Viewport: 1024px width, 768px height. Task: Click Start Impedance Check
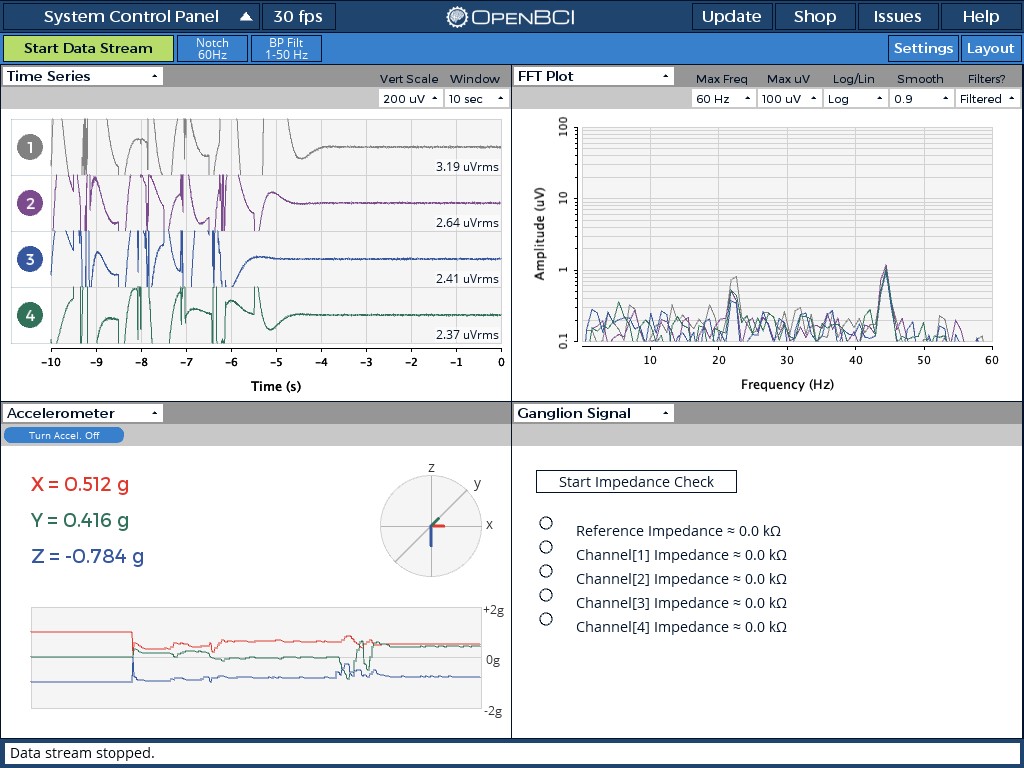coord(636,481)
